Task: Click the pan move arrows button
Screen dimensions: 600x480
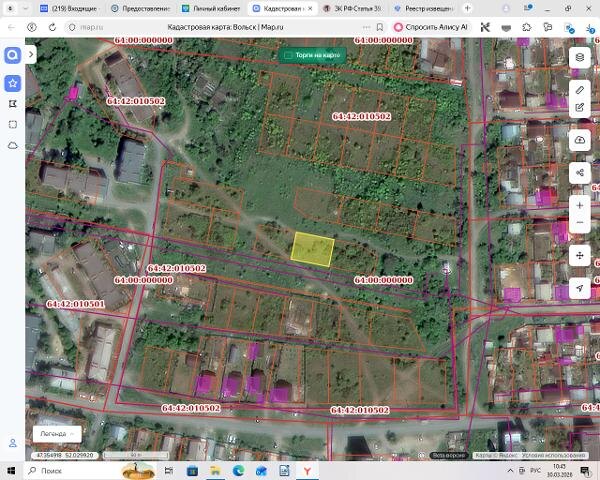Action: point(580,255)
